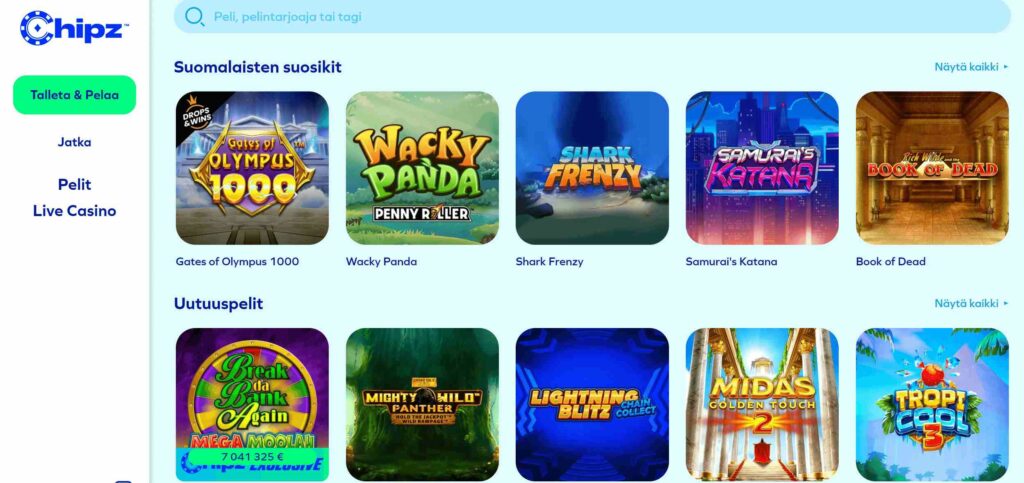Go to the Pelit menu item
The height and width of the screenshot is (483, 1024).
[x=74, y=185]
